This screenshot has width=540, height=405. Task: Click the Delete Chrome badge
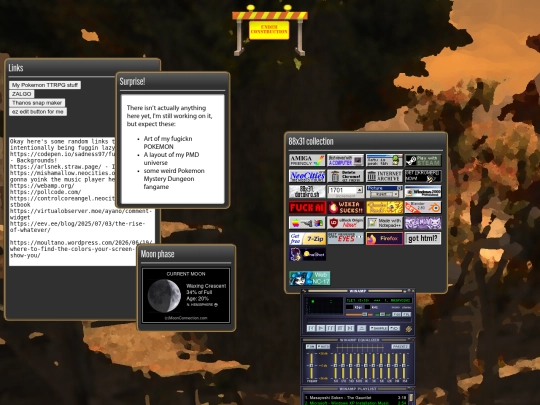(x=345, y=176)
